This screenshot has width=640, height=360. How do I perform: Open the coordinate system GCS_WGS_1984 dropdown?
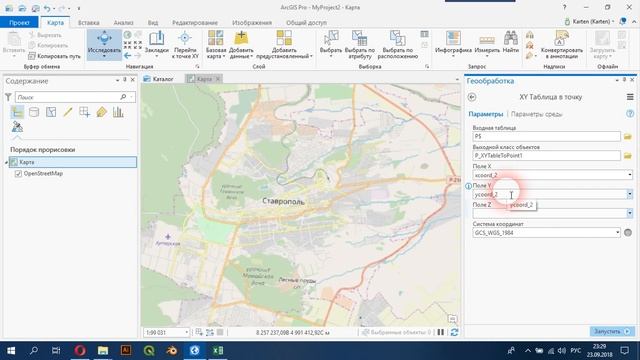tap(617, 232)
